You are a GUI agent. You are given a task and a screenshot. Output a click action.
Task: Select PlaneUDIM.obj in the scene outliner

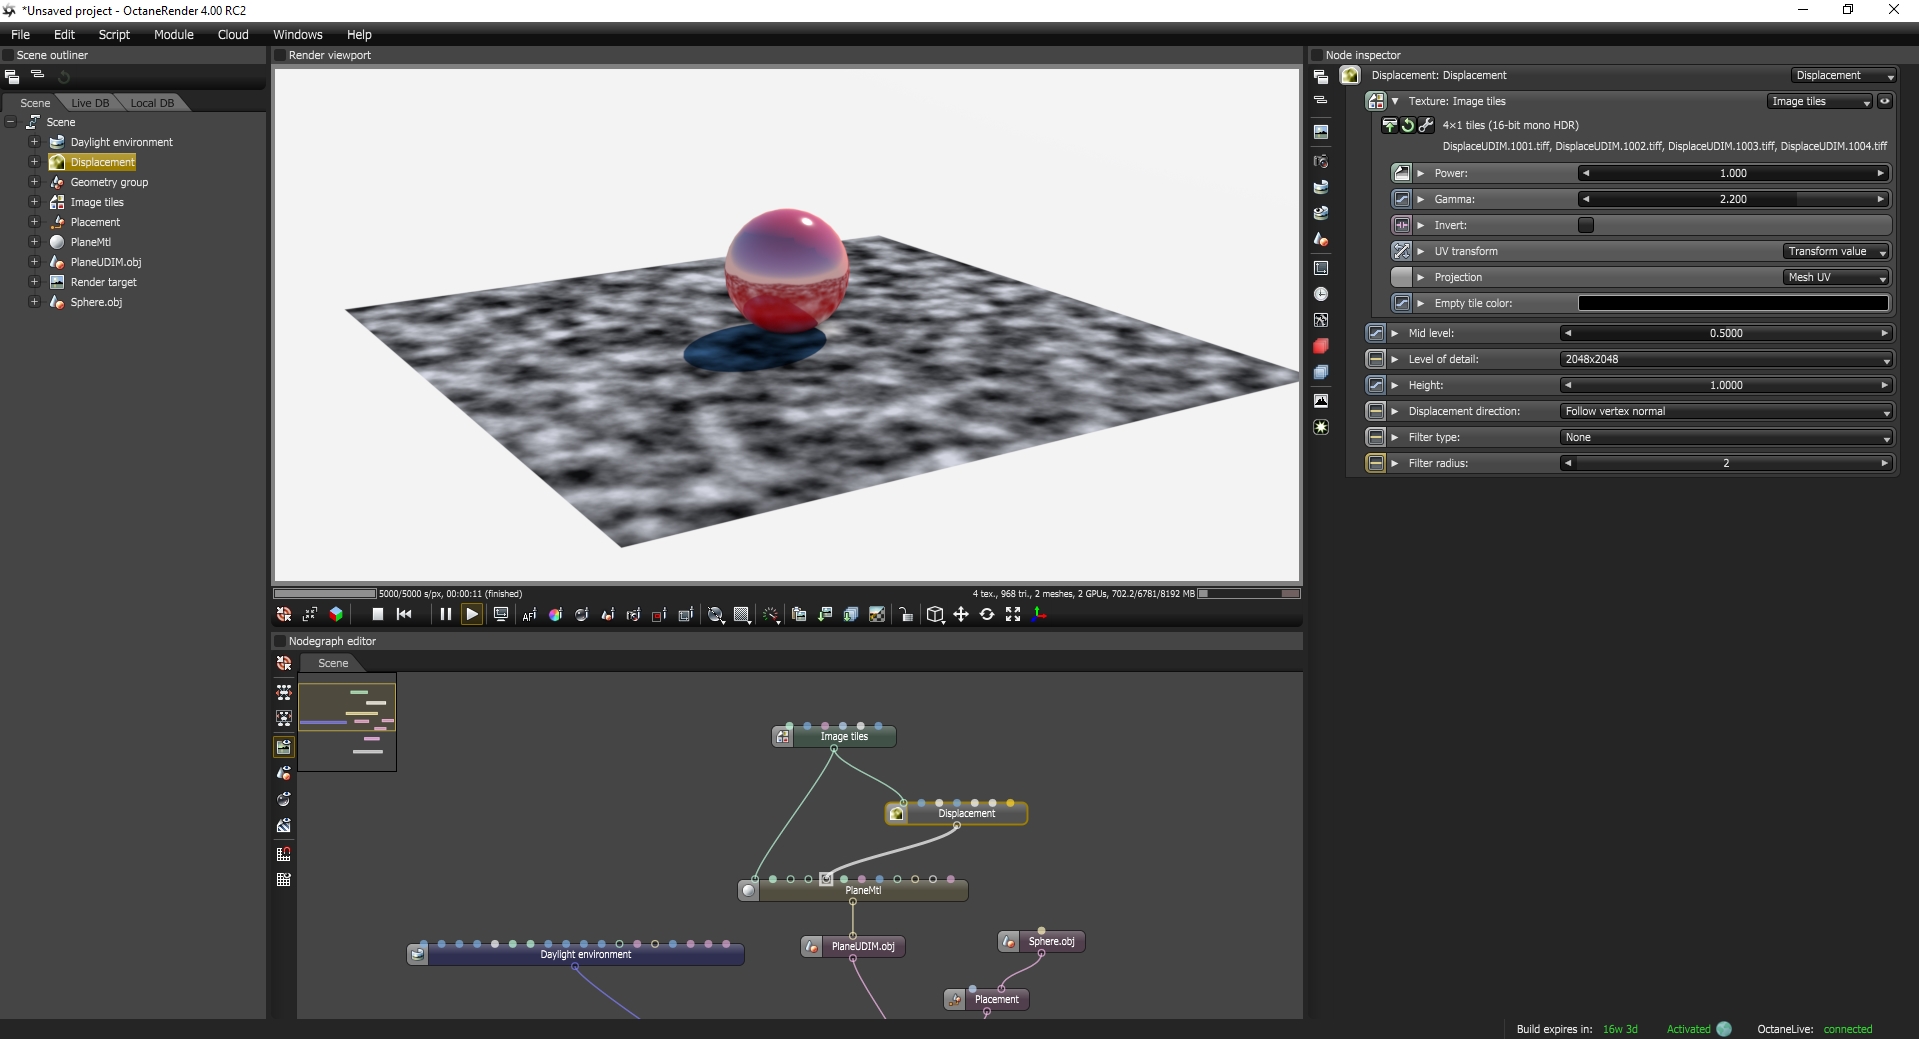106,262
